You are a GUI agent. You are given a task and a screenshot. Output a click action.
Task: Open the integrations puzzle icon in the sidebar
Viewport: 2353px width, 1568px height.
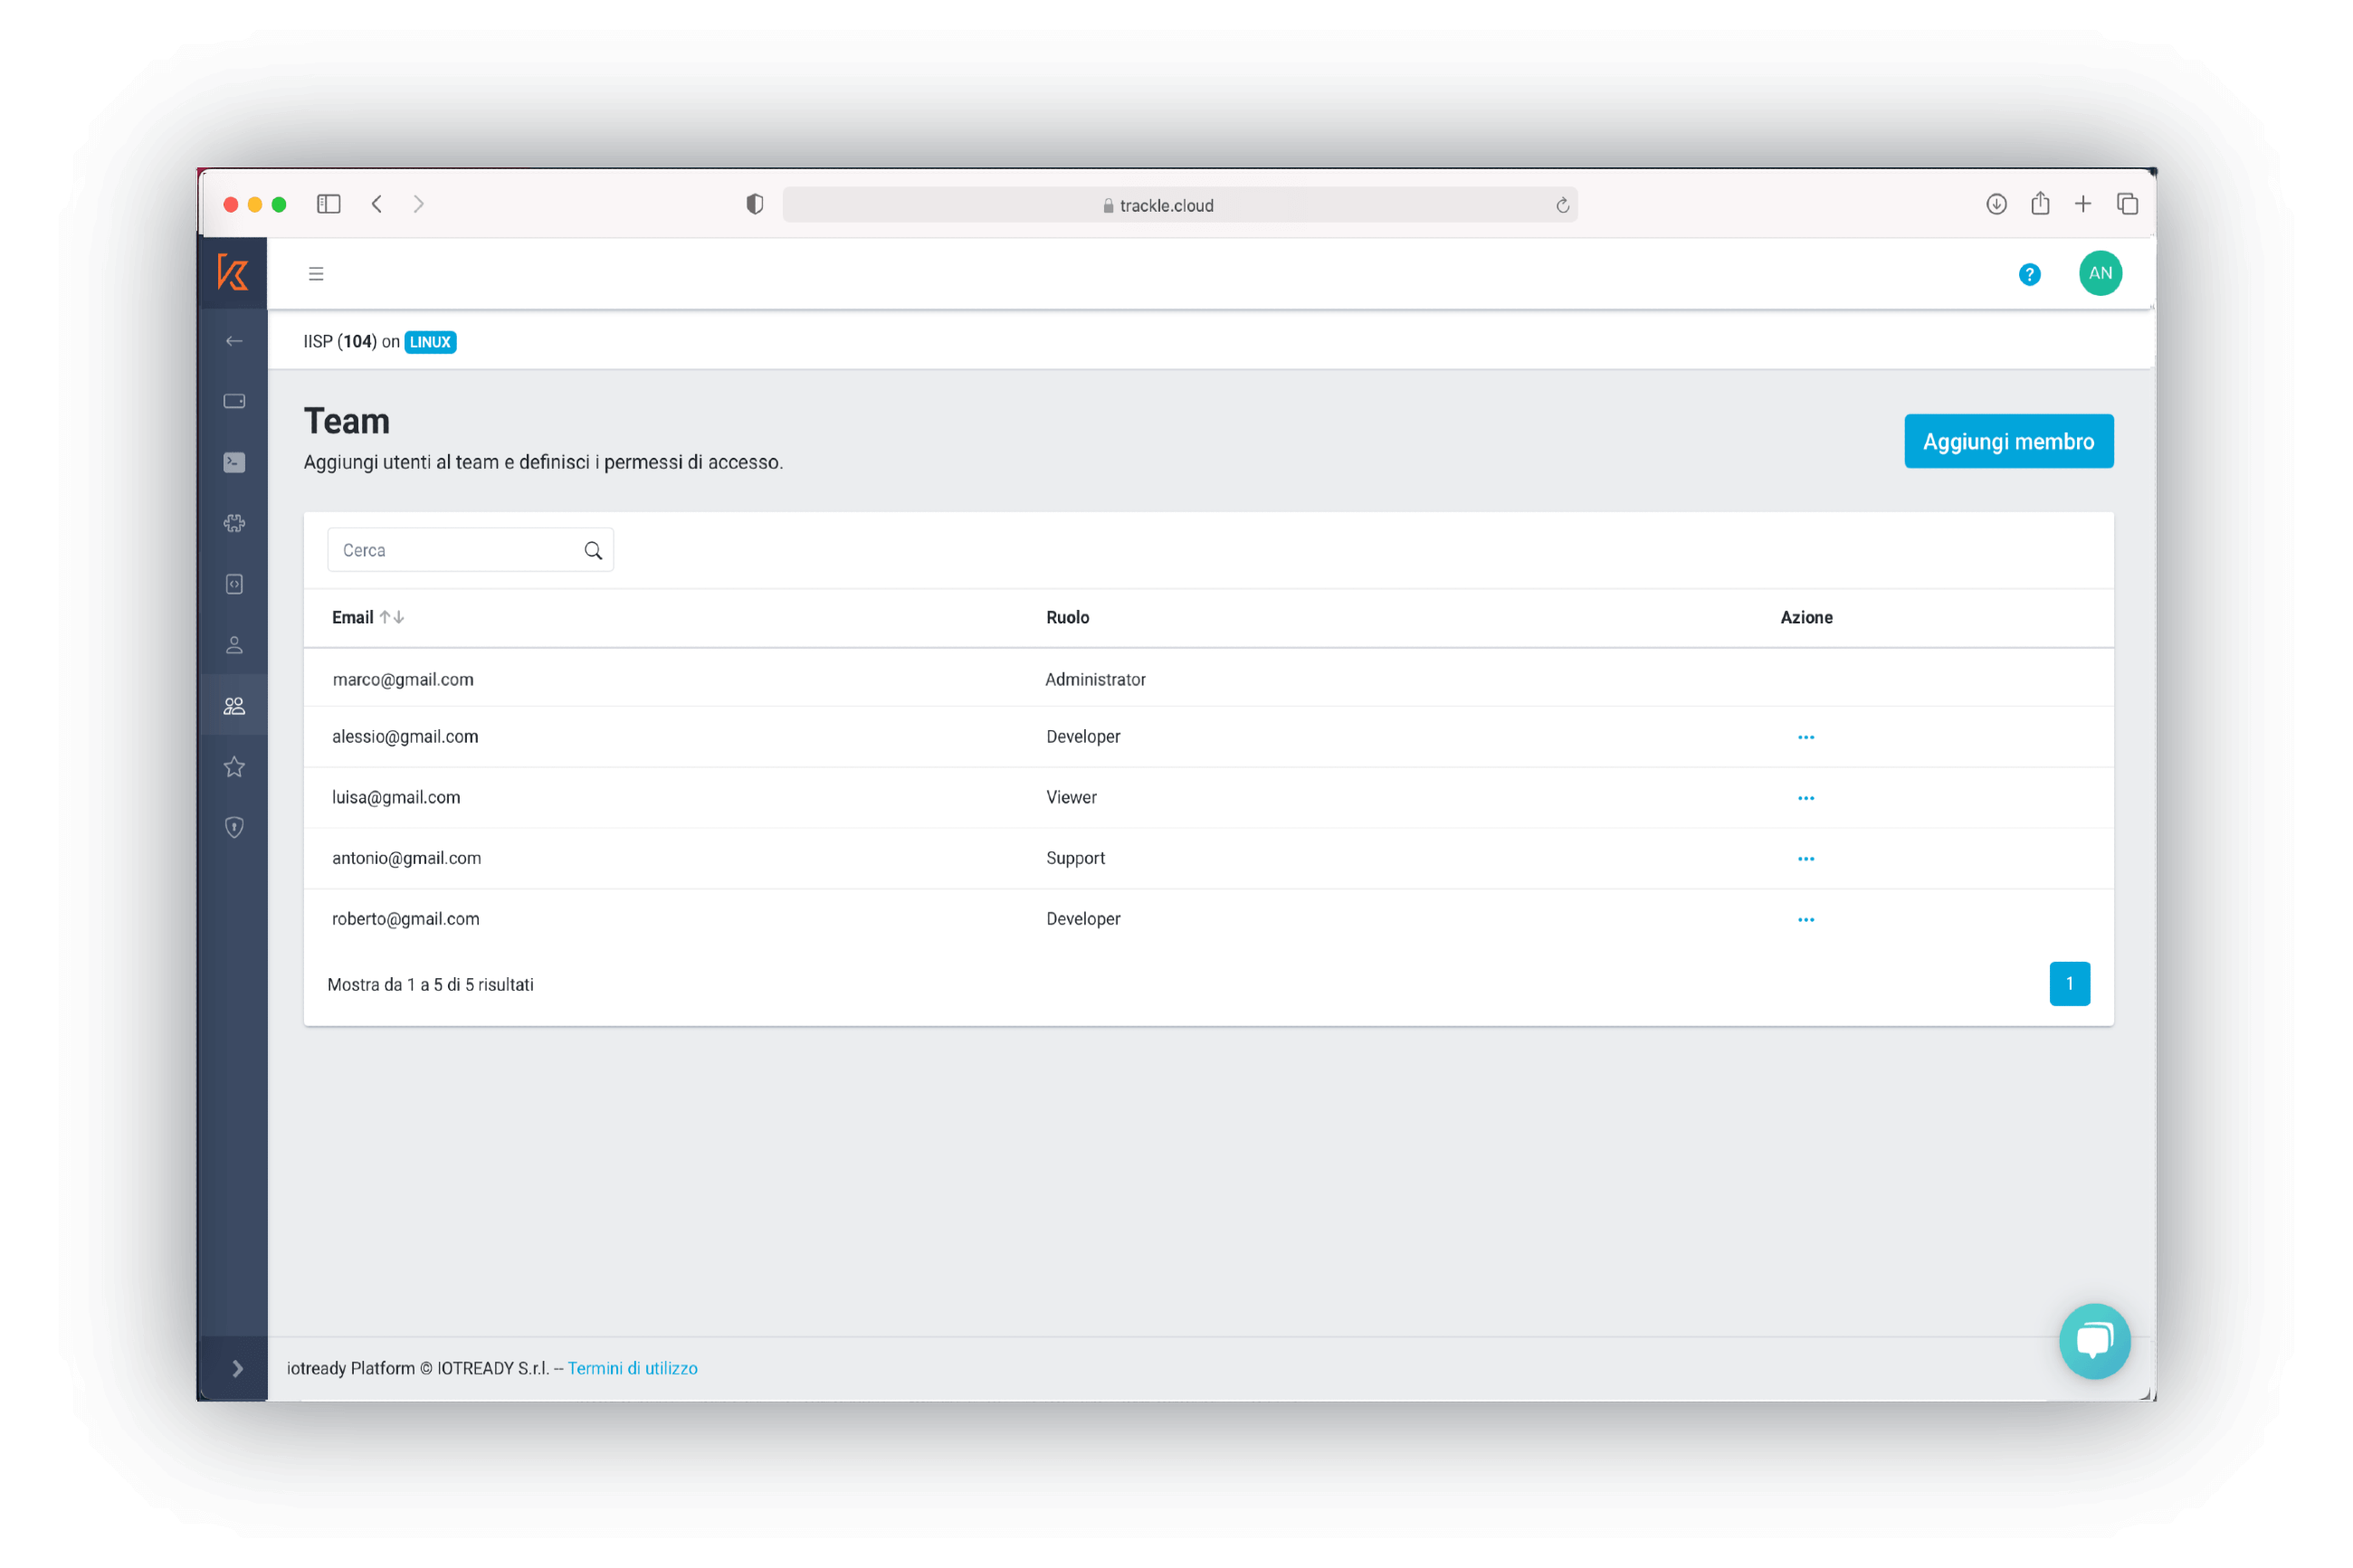234,523
